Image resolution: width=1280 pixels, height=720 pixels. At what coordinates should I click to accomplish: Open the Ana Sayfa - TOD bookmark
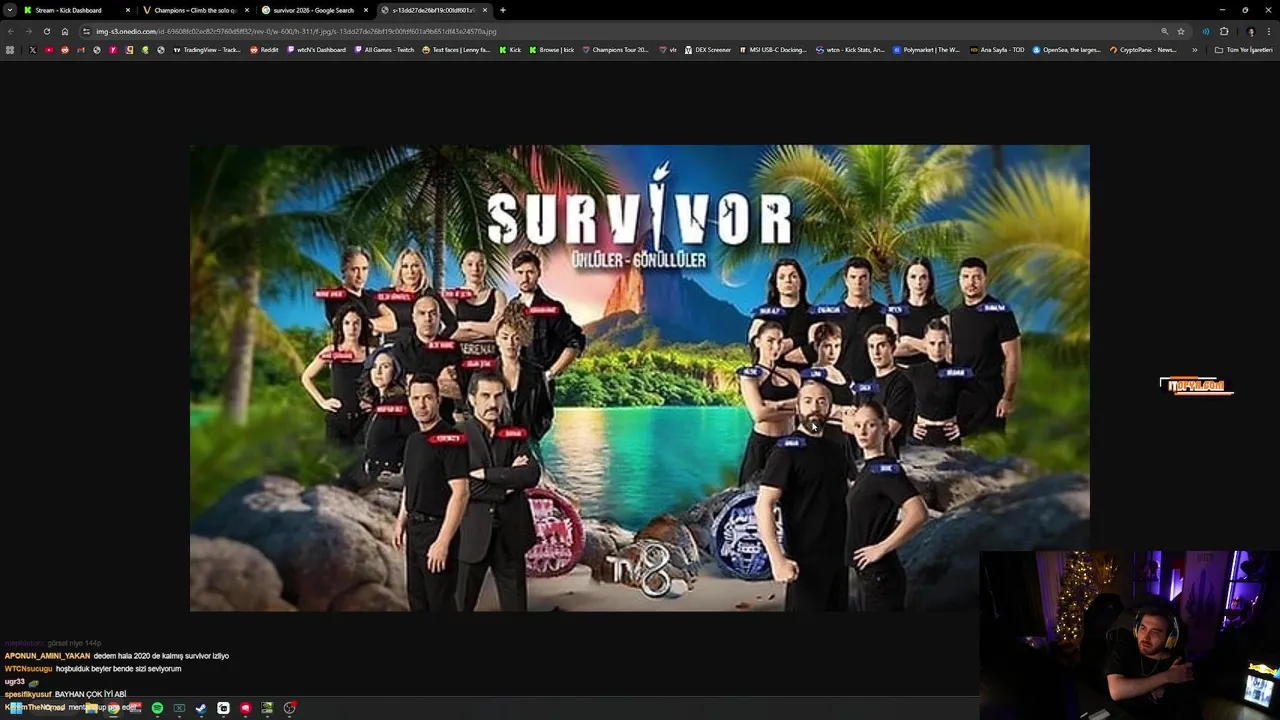click(997, 50)
